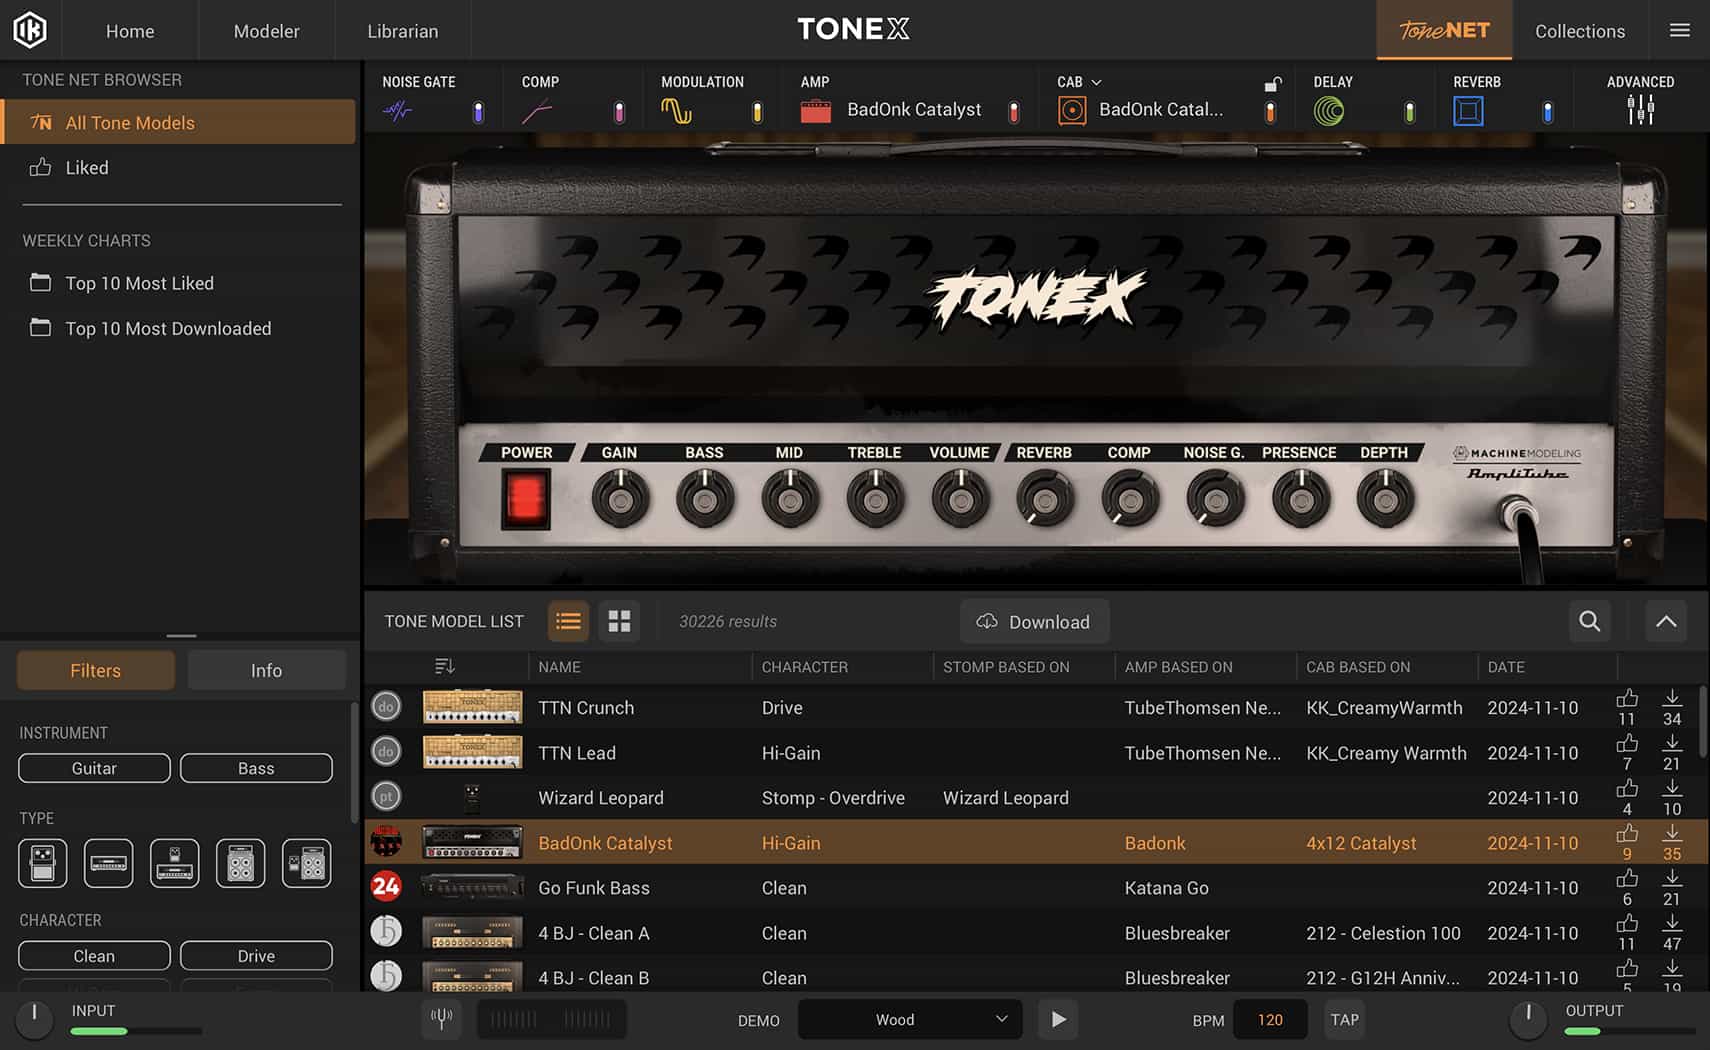The height and width of the screenshot is (1050, 1710).
Task: Select the Bass instrument filter
Action: pyautogui.click(x=256, y=768)
